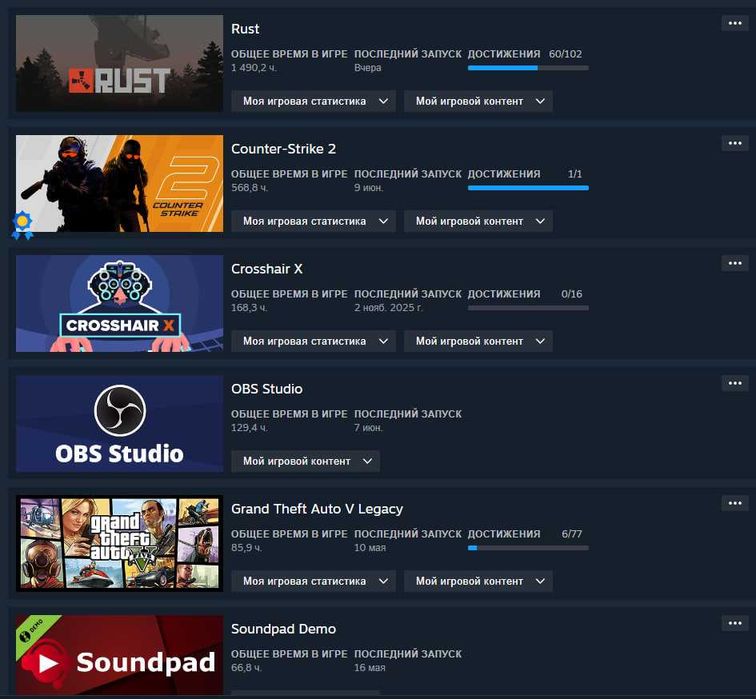Open the Counter-Strike 2 title link
This screenshot has width=756, height=699.
(284, 149)
